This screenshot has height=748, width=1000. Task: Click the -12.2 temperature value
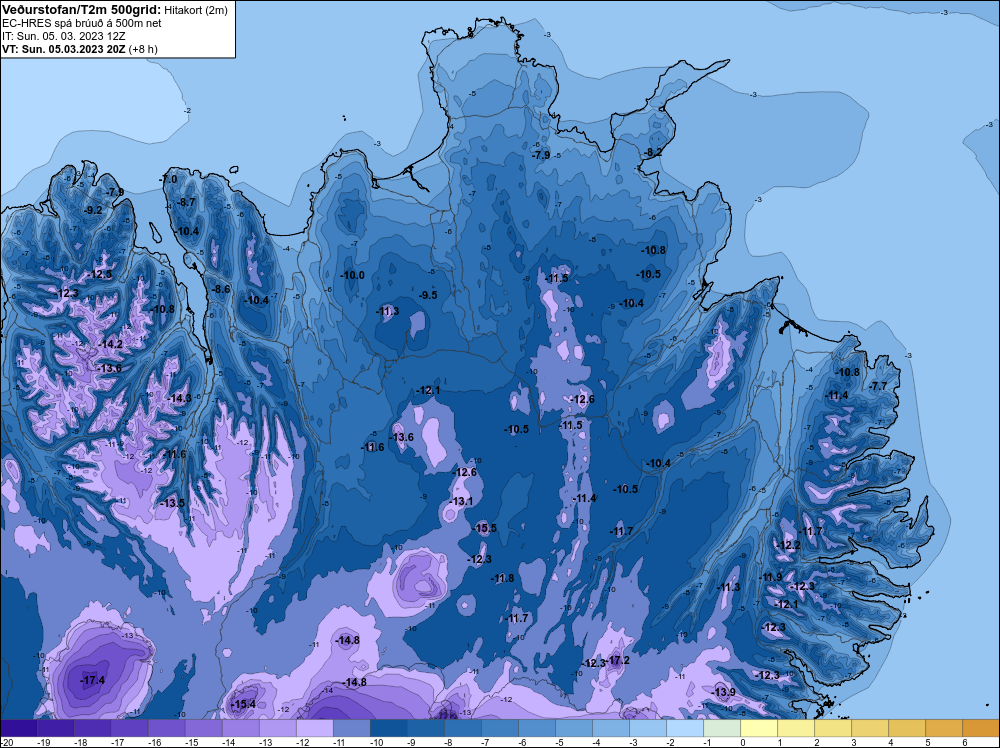tap(789, 545)
